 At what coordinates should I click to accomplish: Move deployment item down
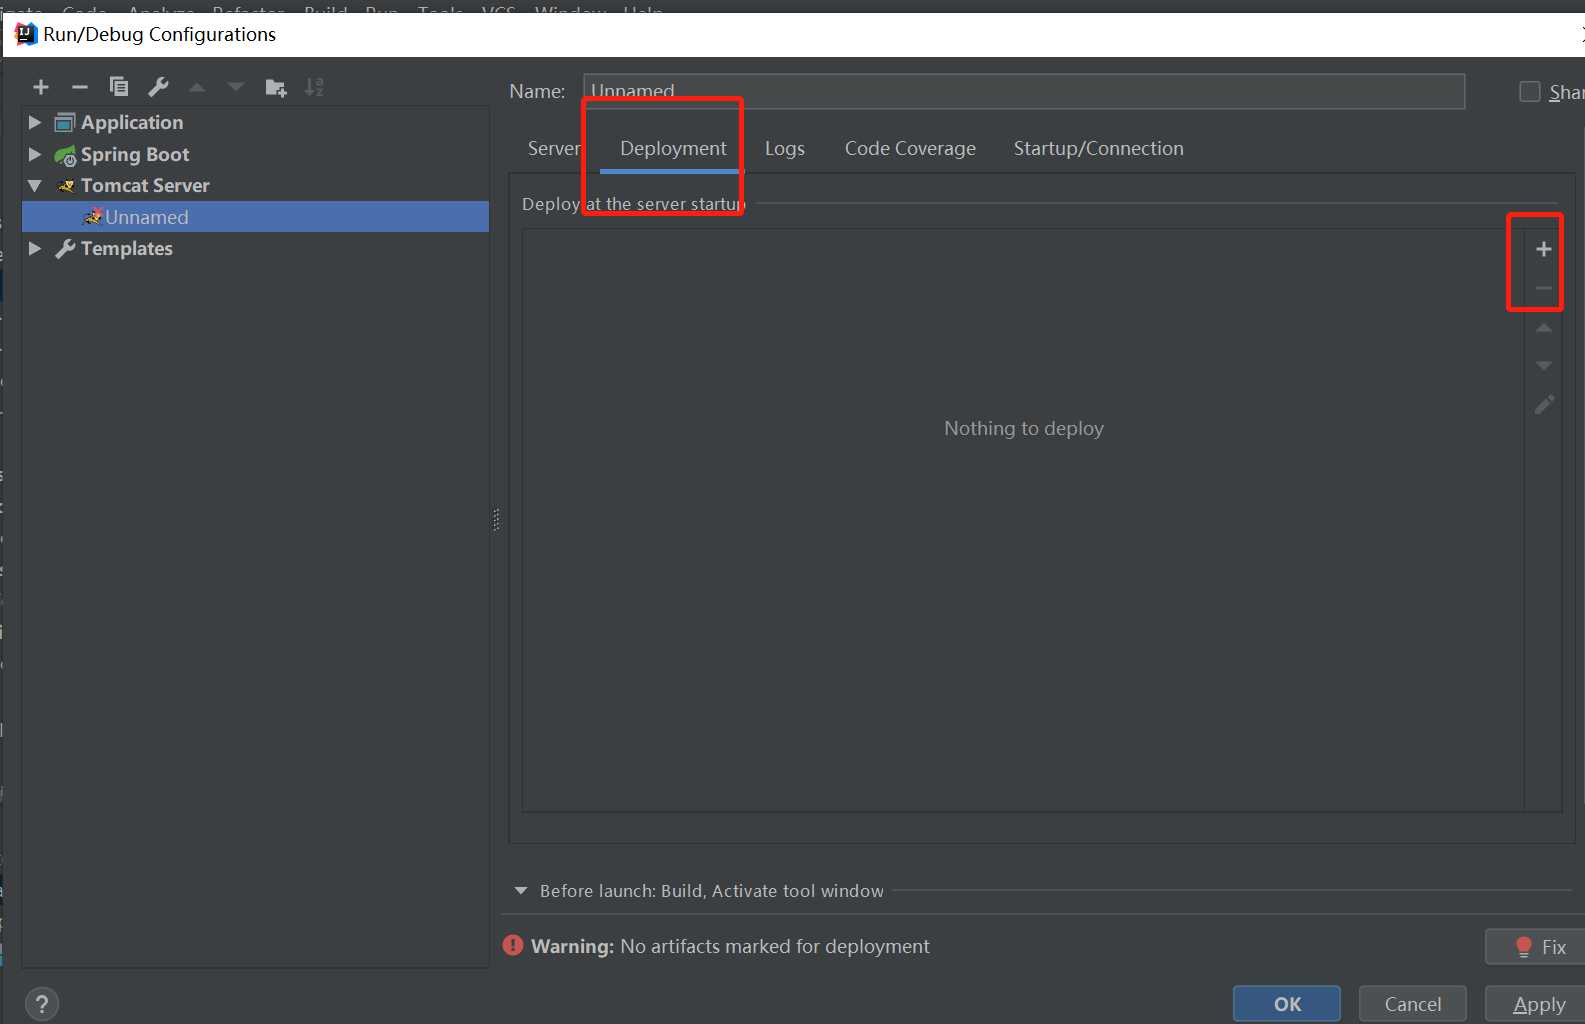[1544, 366]
